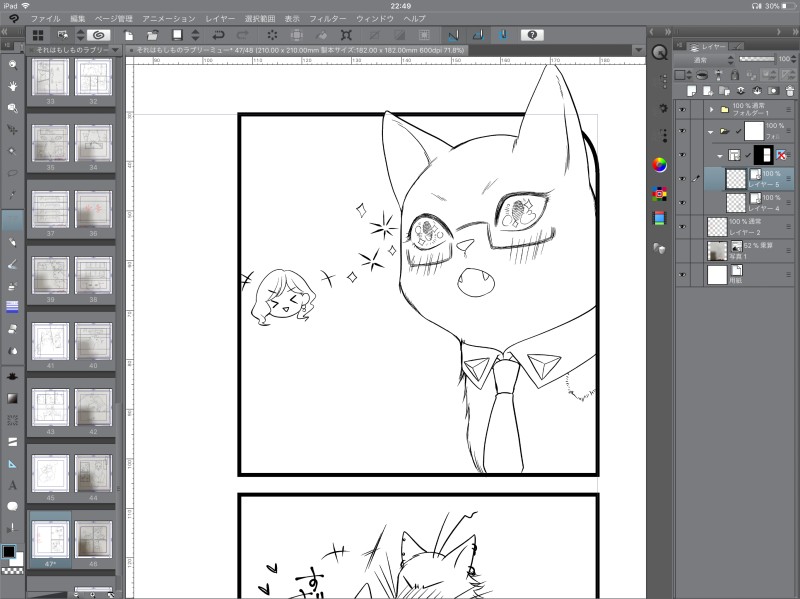The width and height of the screenshot is (800, 599).
Task: Select the Text tool
Action: pos(13,485)
